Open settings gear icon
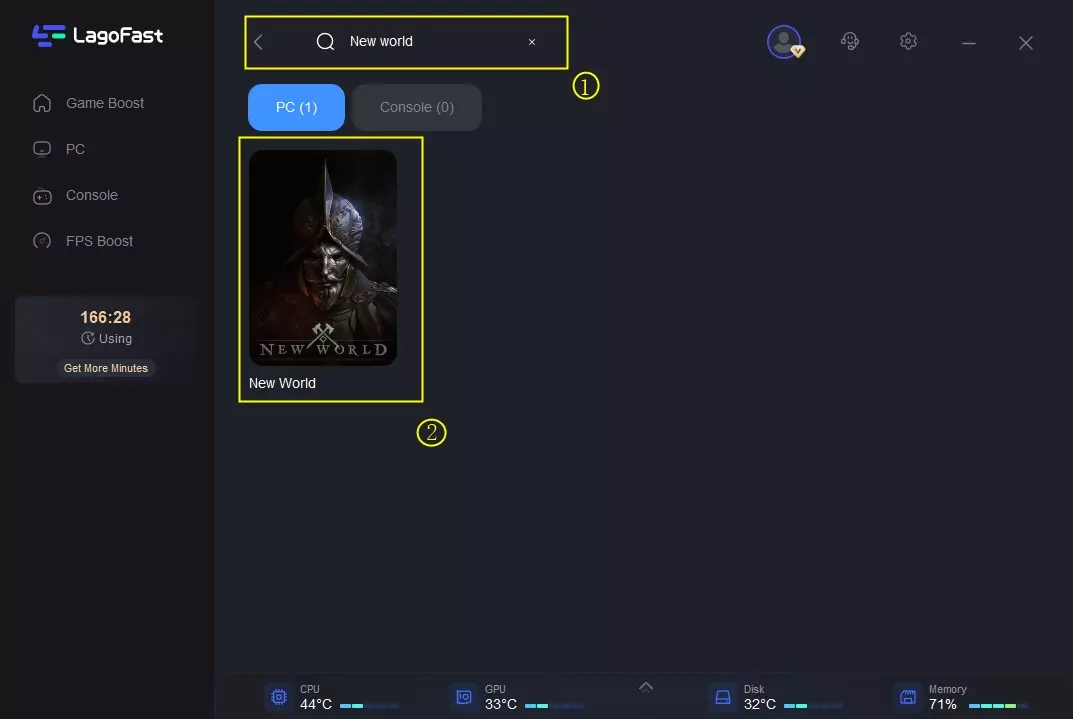Screen dimensions: 1073x719 click(x=908, y=41)
